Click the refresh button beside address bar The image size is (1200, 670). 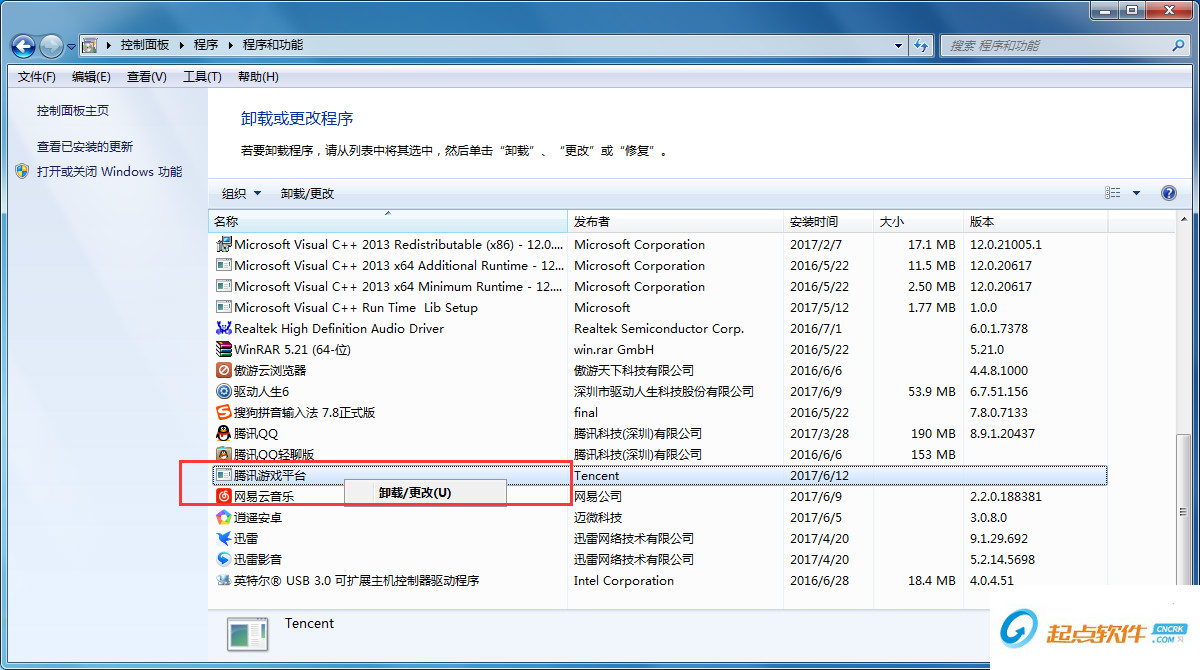point(921,46)
